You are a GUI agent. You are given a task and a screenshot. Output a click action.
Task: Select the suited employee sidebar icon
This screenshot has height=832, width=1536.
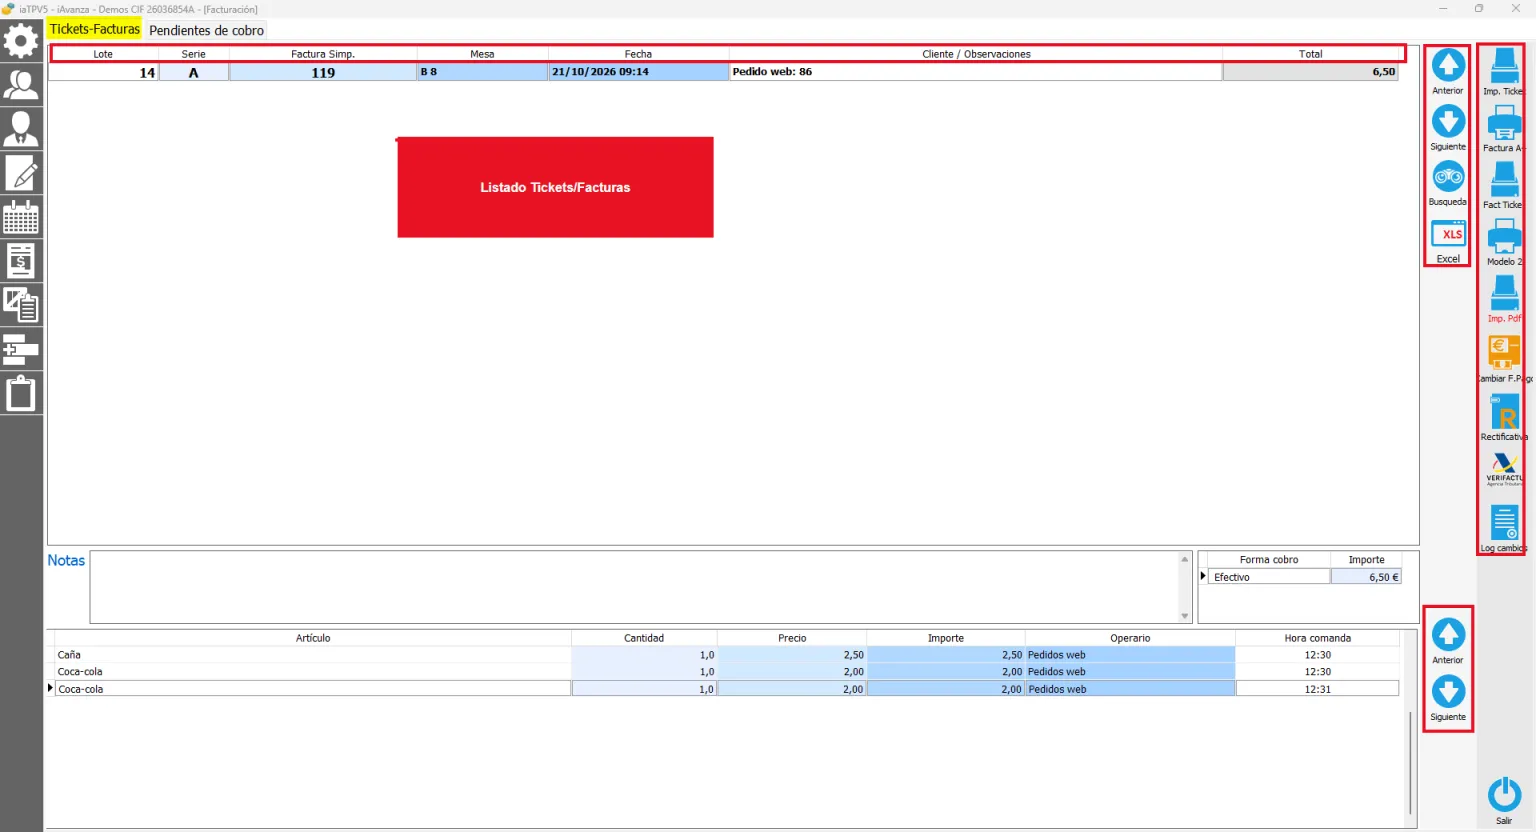pyautogui.click(x=21, y=129)
